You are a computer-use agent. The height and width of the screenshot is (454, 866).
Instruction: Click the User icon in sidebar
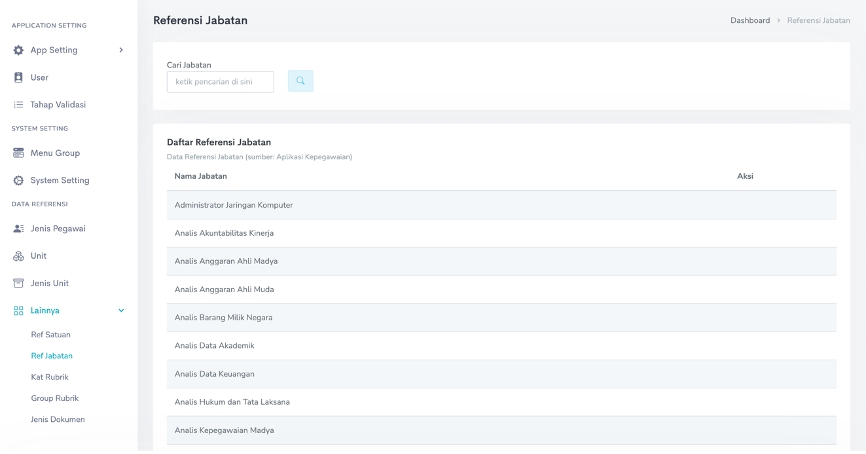17,77
